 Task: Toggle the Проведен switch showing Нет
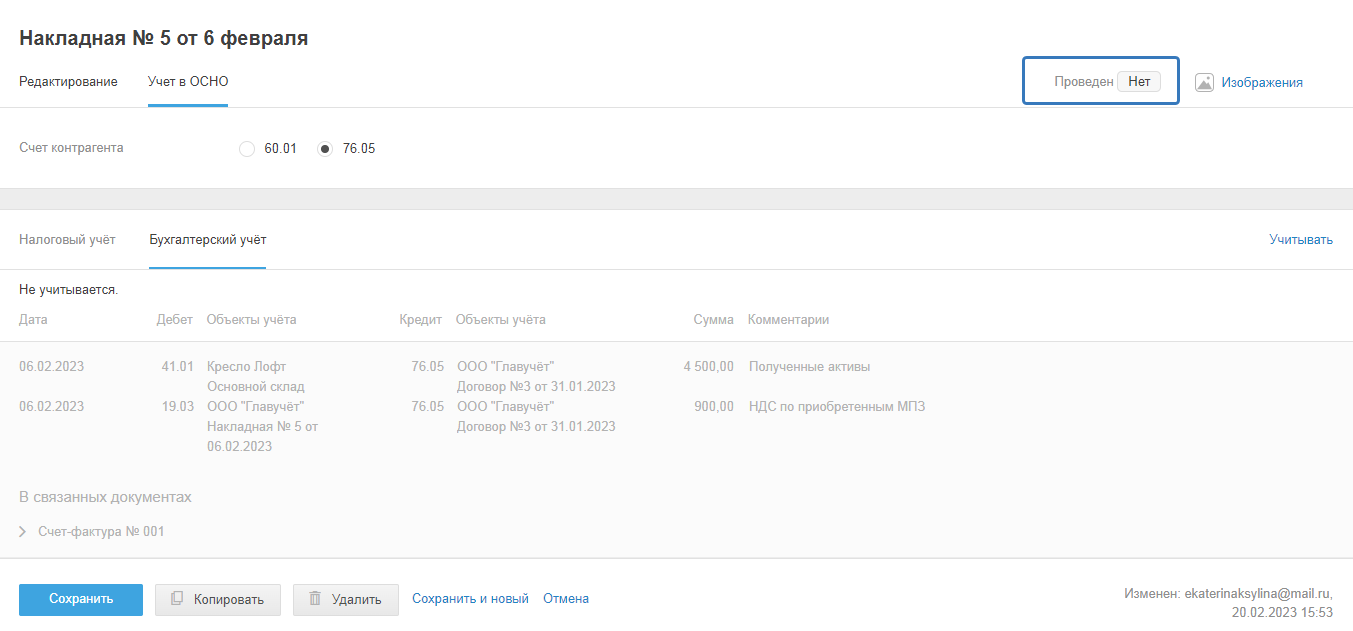[x=1139, y=82]
